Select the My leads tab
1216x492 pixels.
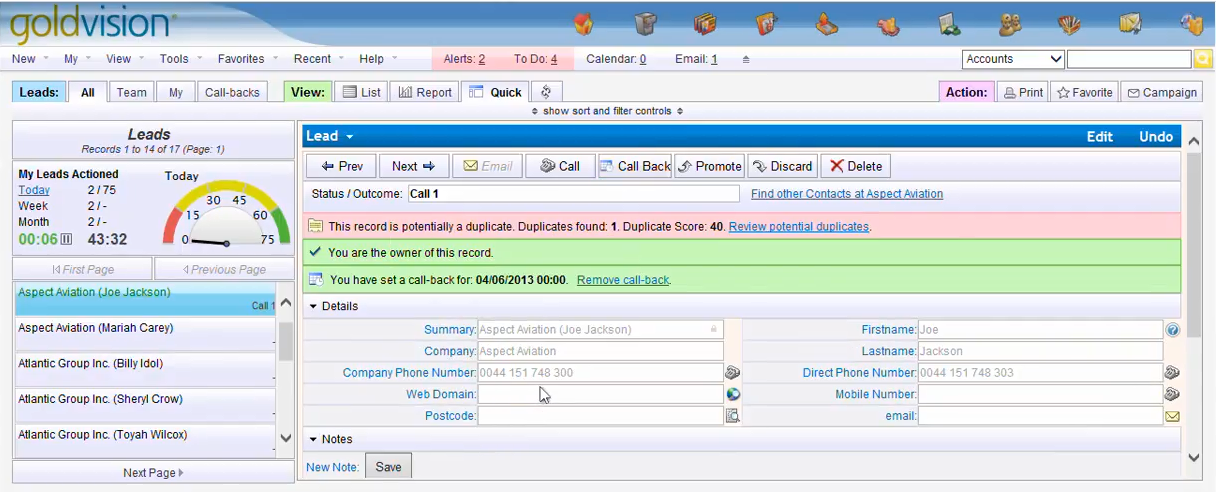[176, 92]
